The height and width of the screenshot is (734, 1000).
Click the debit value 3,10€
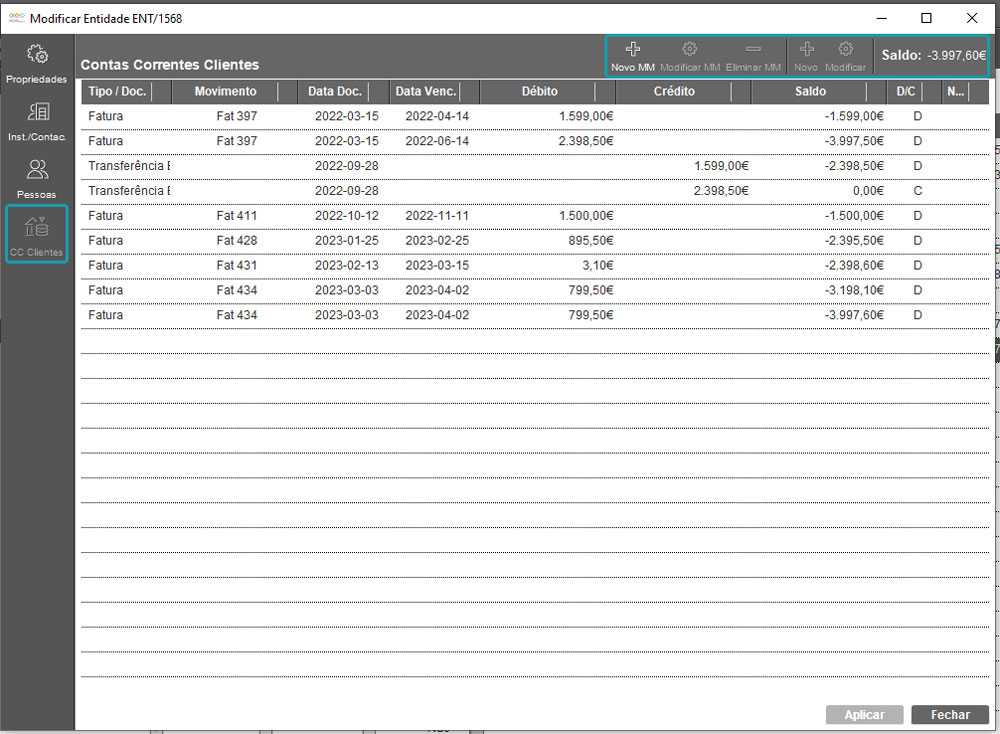598,265
